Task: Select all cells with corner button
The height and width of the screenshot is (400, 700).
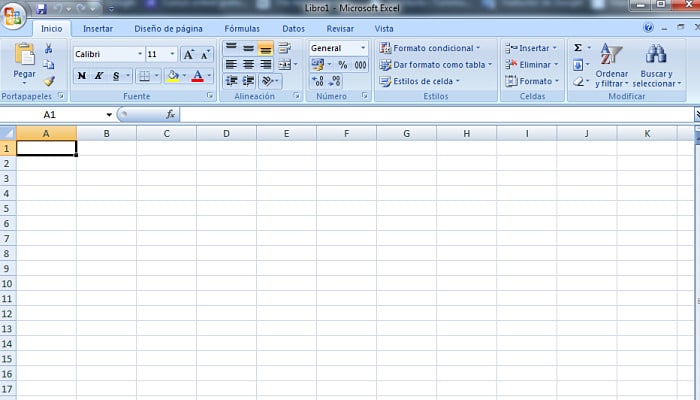Action: coord(8,133)
